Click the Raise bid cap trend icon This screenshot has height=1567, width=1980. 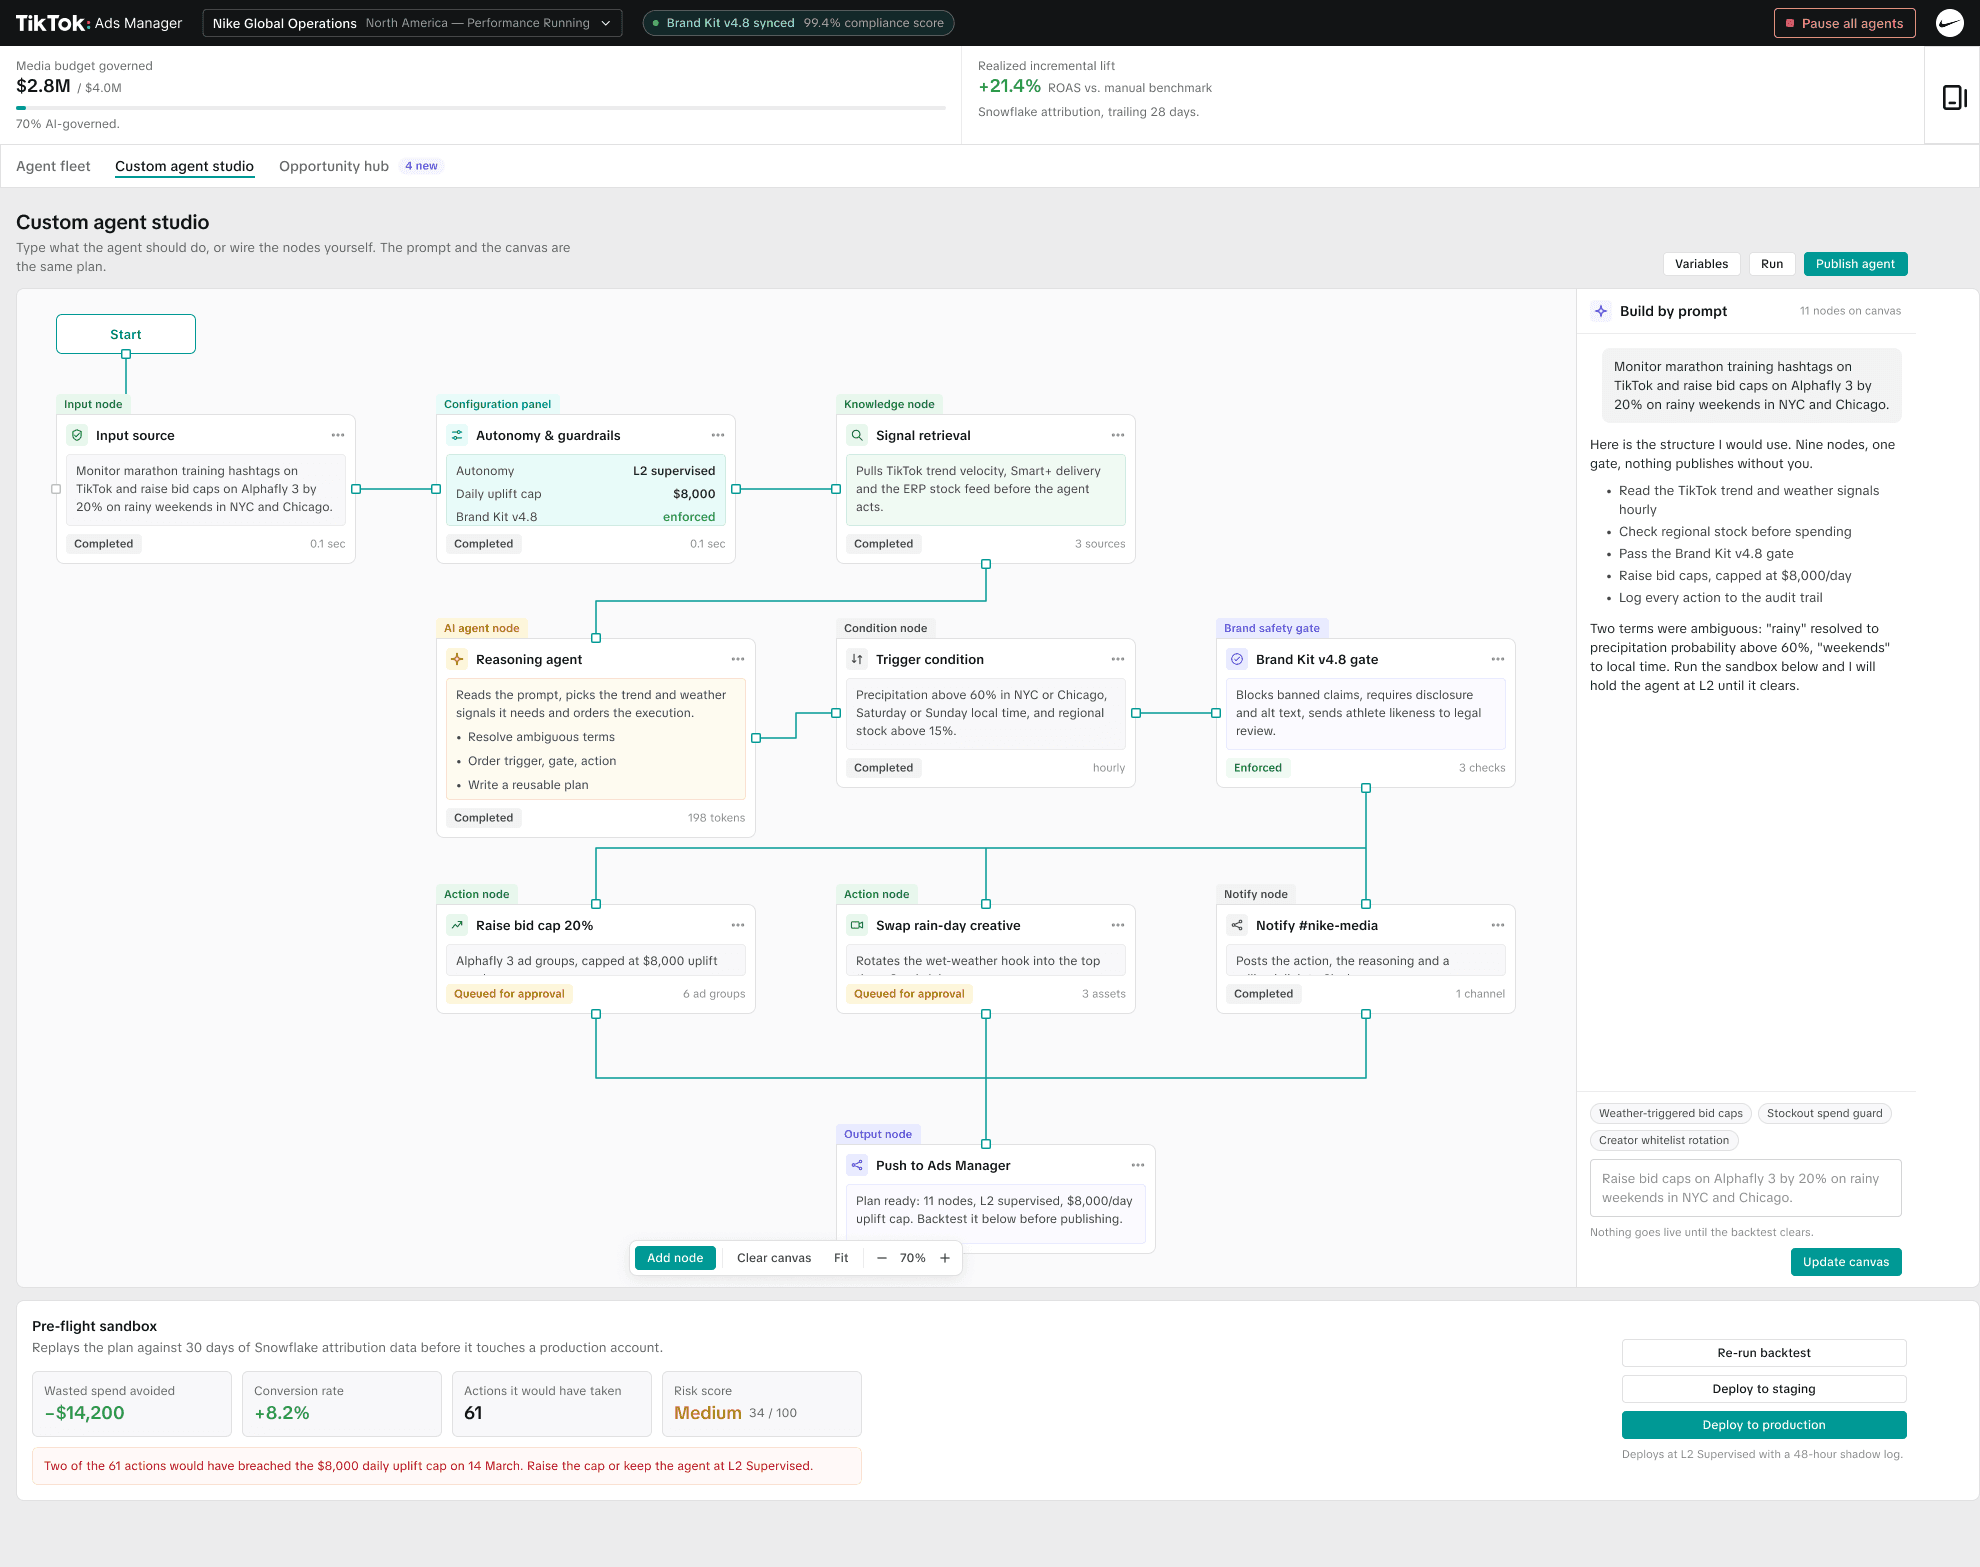tap(457, 925)
